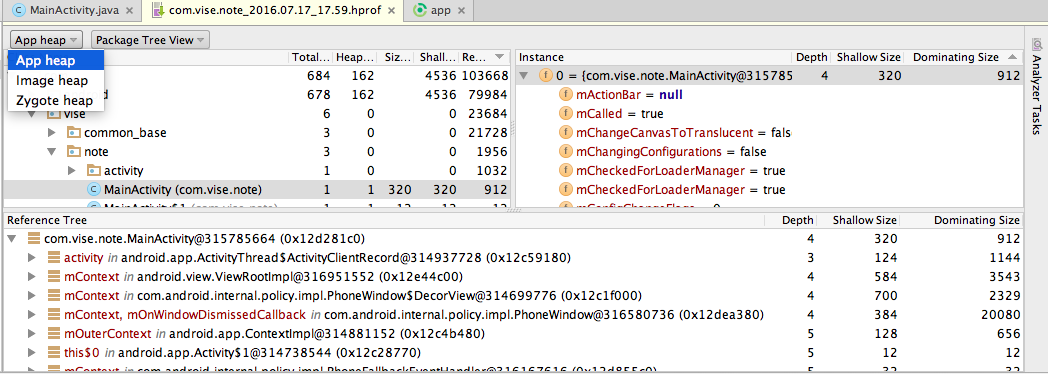
Task: Expand the common_base package folder
Action: pyautogui.click(x=52, y=133)
